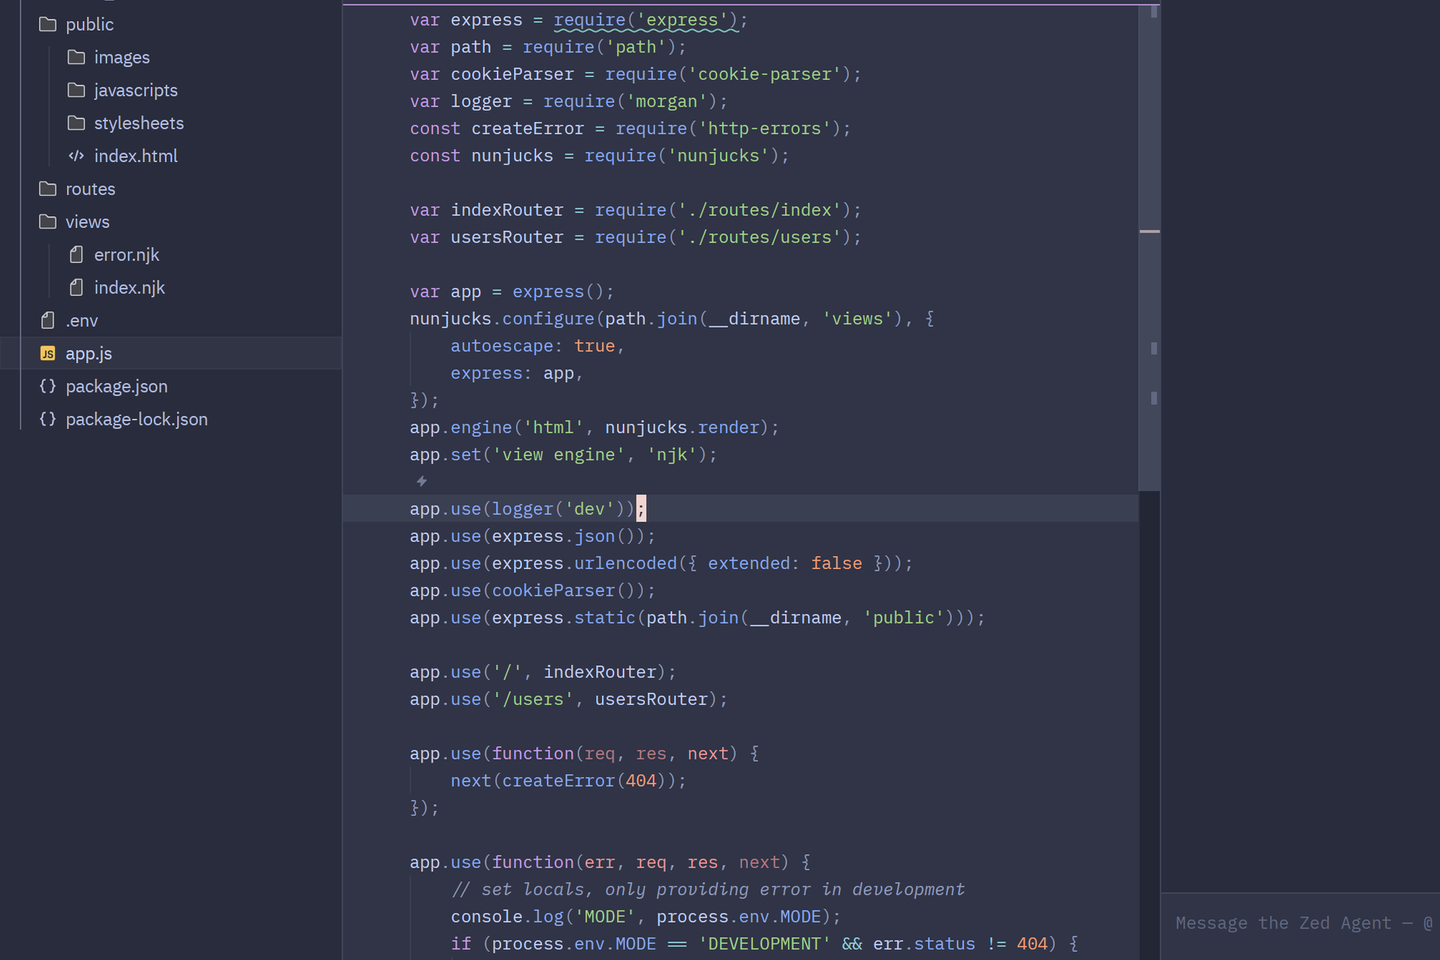Click './routes/users' path string
This screenshot has width=1440, height=960.
[759, 237]
